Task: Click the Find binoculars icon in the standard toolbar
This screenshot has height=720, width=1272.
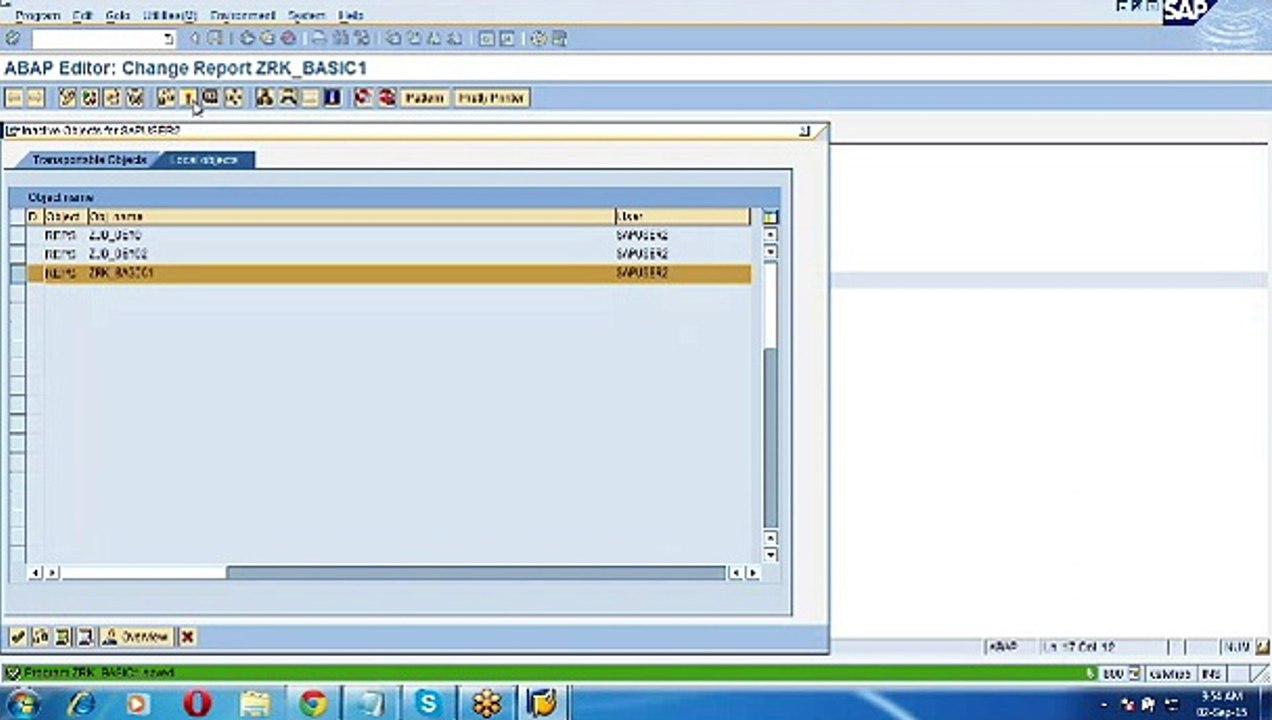Action: 339,38
